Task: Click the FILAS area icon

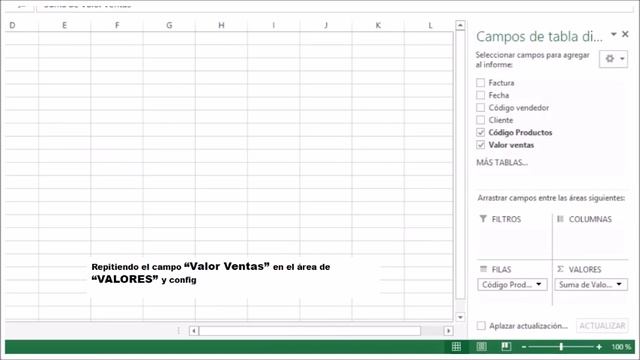Action: [483, 269]
